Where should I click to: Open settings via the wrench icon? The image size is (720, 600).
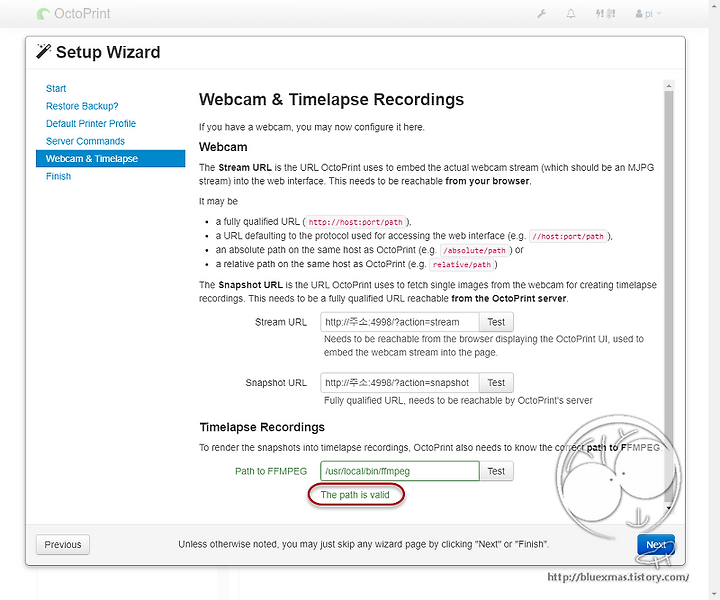pos(542,14)
